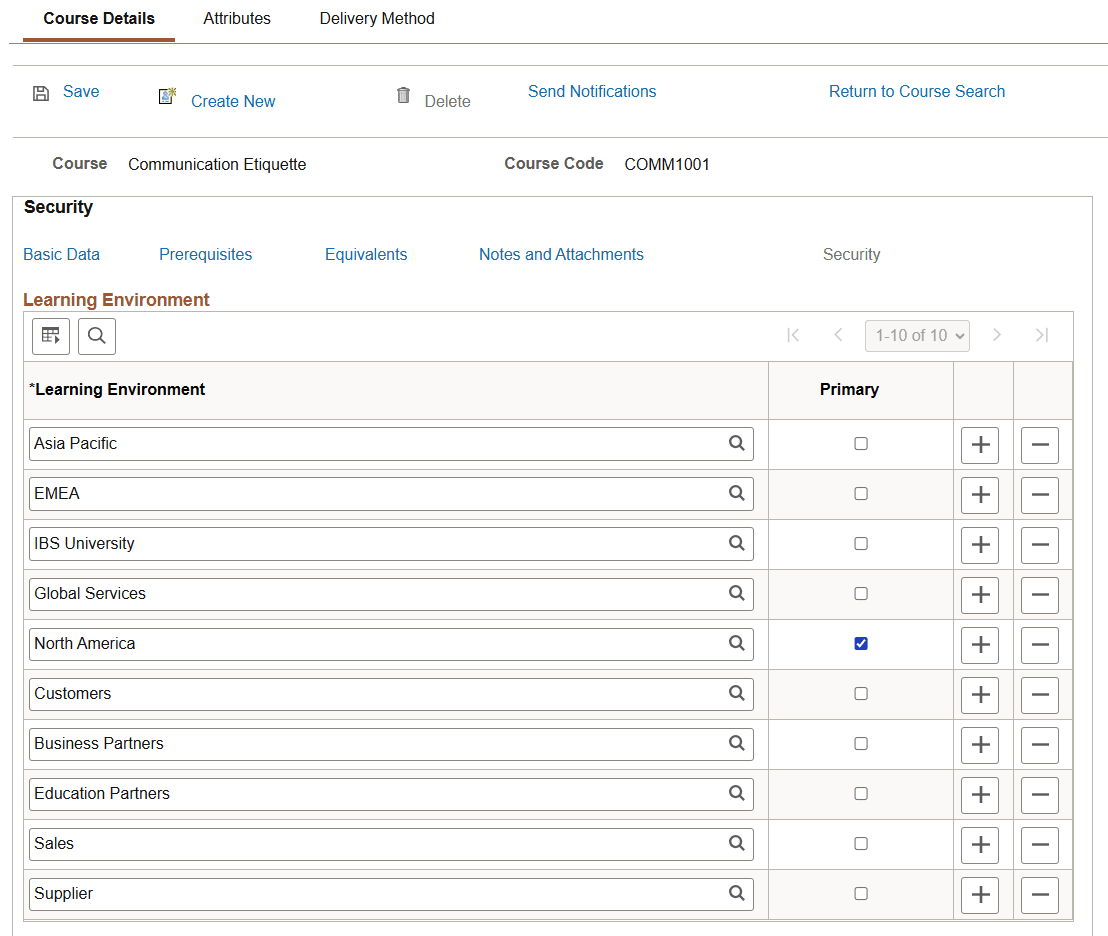Image resolution: width=1108 pixels, height=936 pixels.
Task: Remove the Customers row
Action: point(1040,695)
